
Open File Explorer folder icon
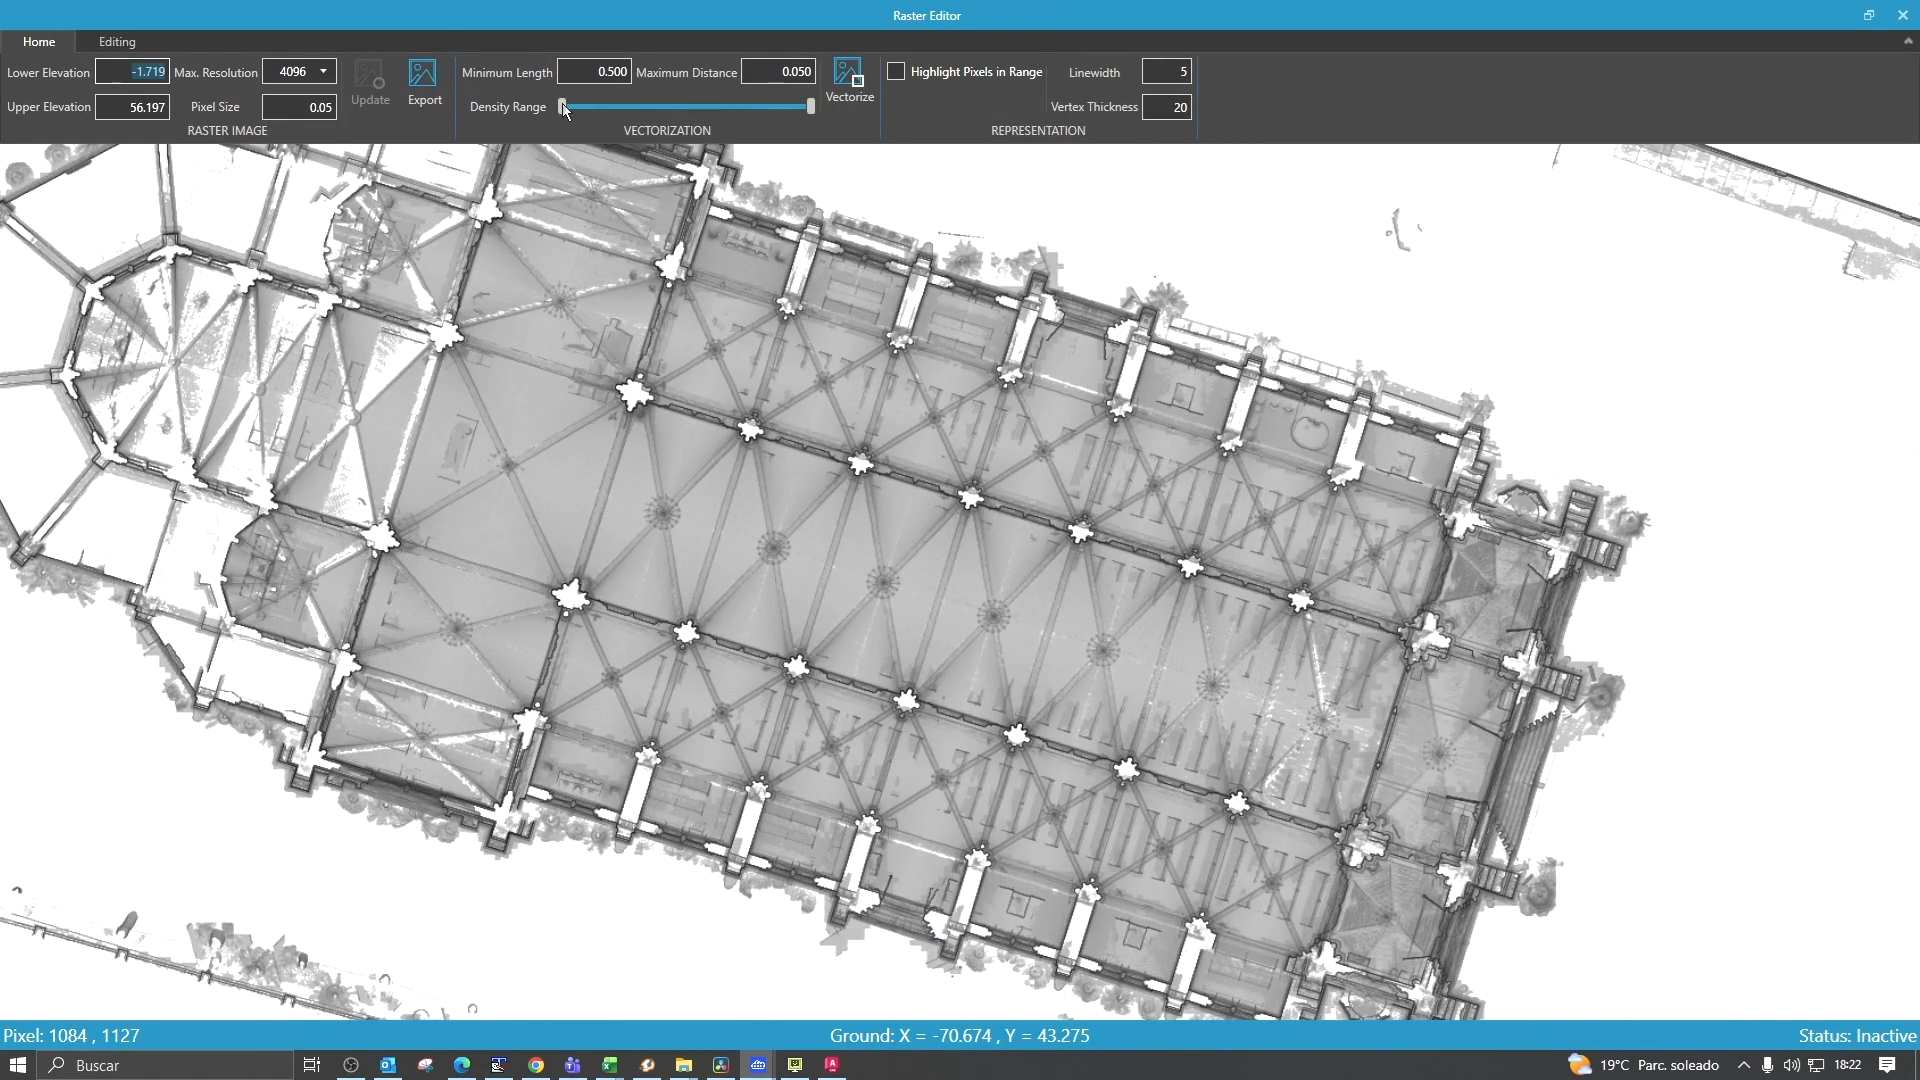(x=684, y=1065)
